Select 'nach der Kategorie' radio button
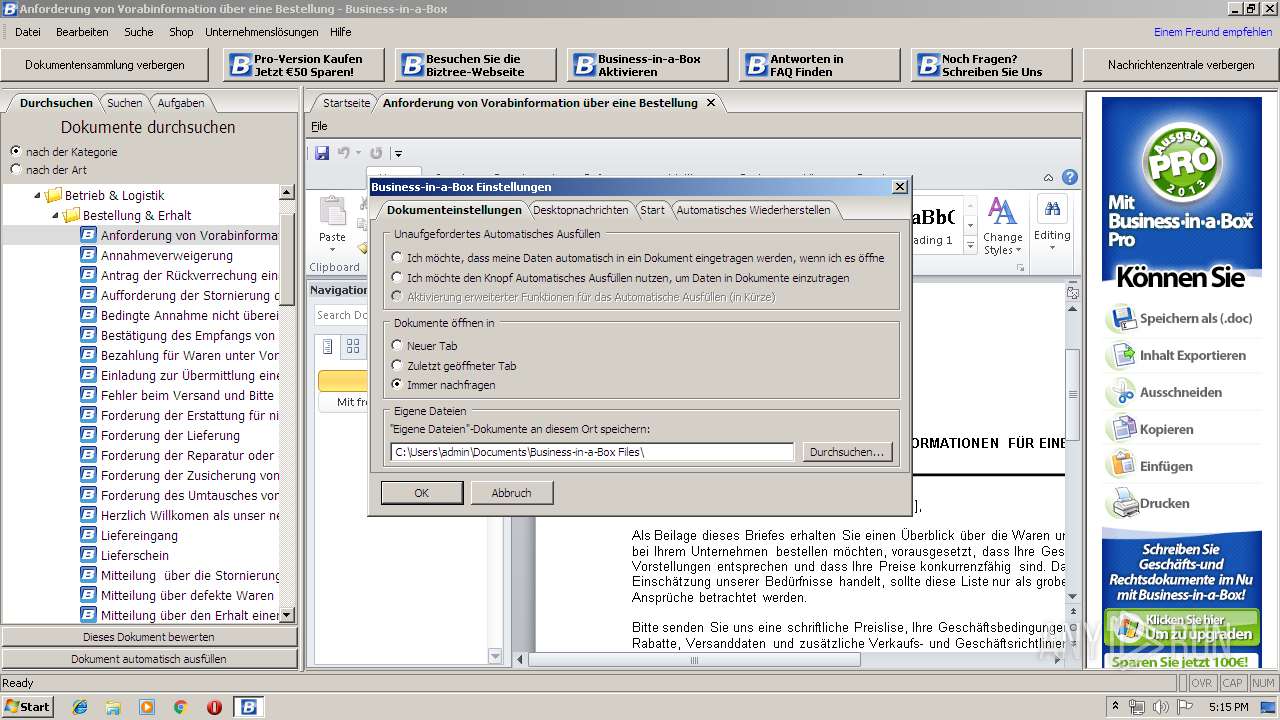Screen dimensions: 1280x720 (16, 151)
